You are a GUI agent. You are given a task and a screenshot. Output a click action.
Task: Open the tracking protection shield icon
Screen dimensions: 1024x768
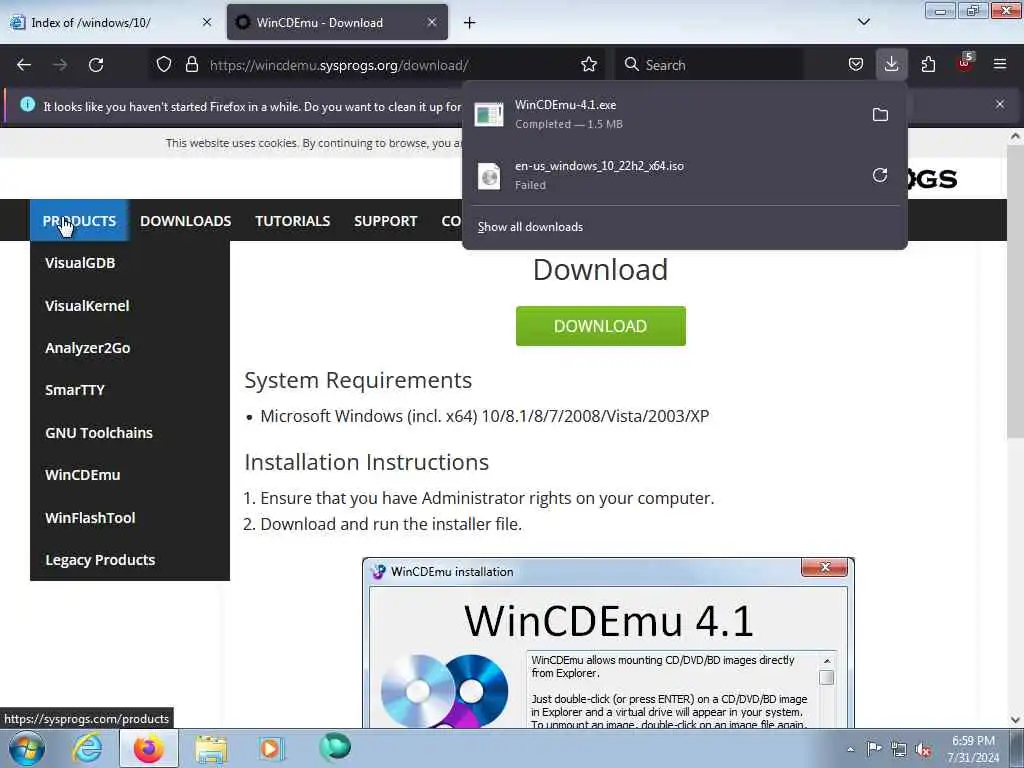coord(164,65)
